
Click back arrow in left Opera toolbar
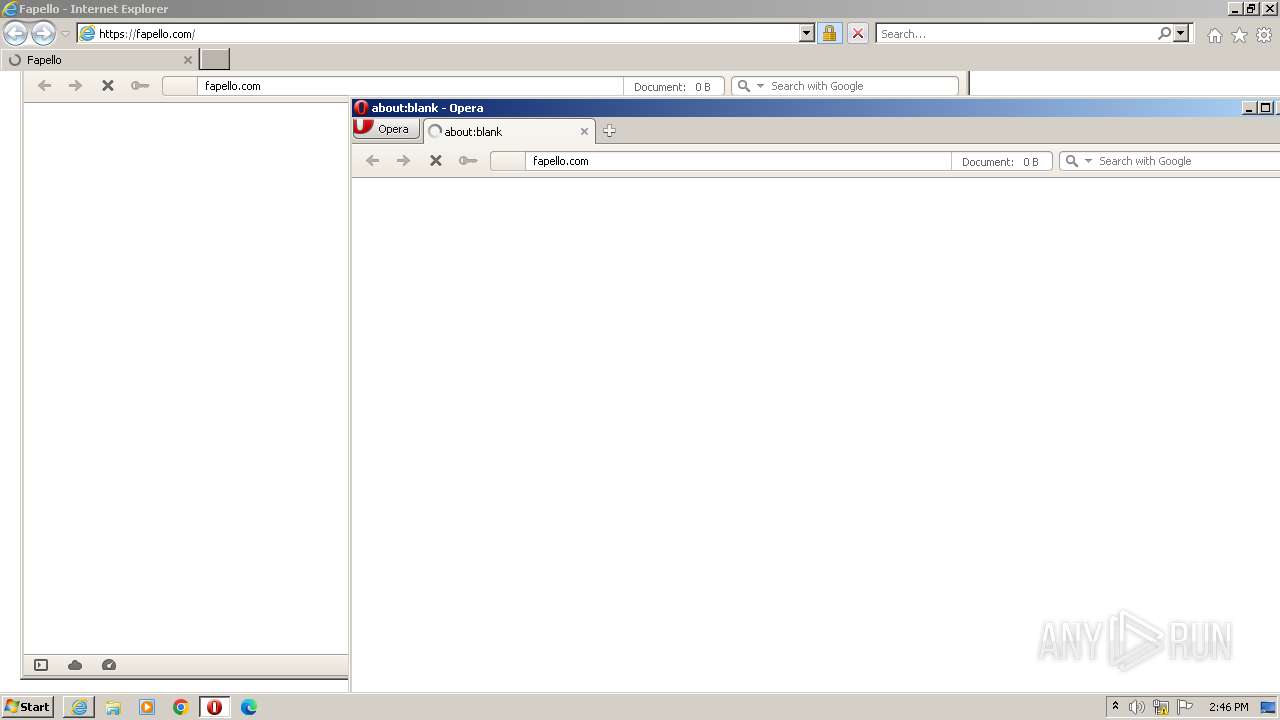click(44, 86)
